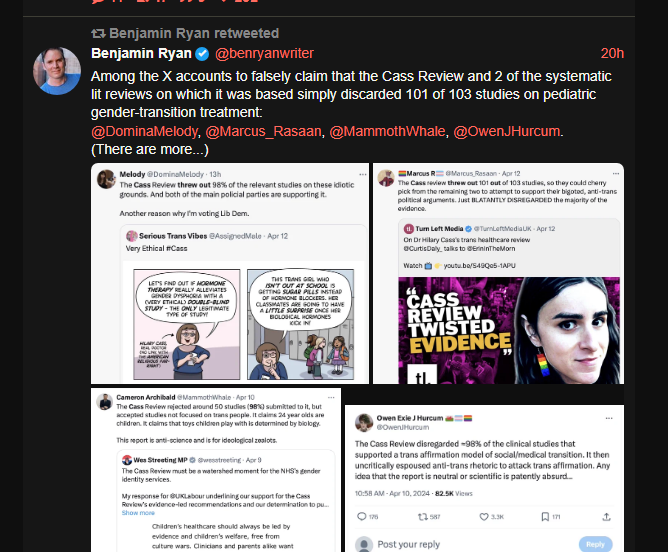The width and height of the screenshot is (668, 552).
Task: Open Benjamin Ryan's profile avatar
Action: (57, 71)
